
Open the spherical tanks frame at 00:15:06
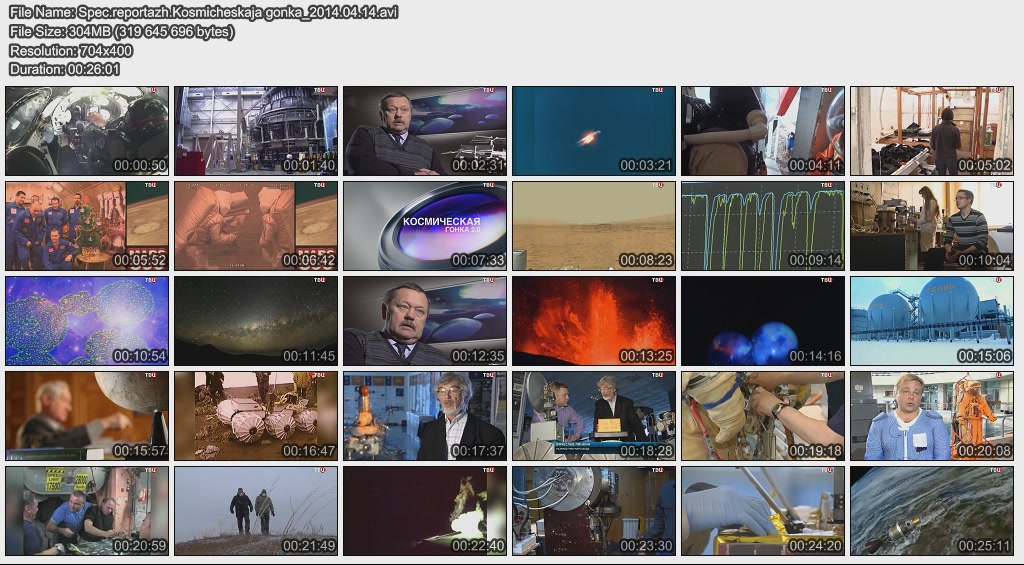[932, 321]
